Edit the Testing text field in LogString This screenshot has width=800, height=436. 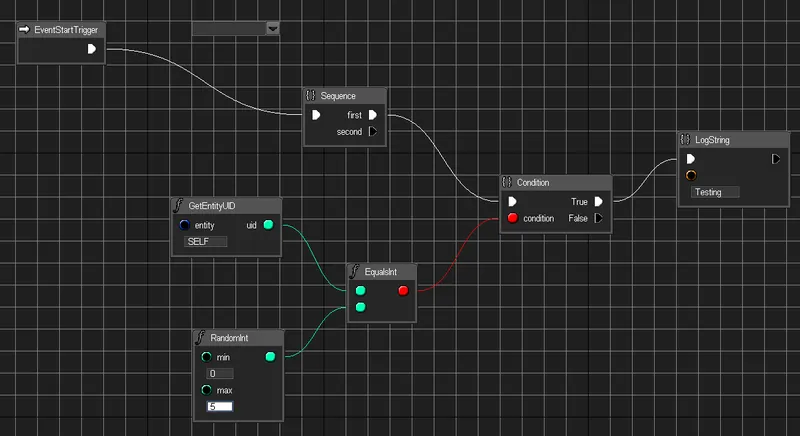pyautogui.click(x=715, y=192)
